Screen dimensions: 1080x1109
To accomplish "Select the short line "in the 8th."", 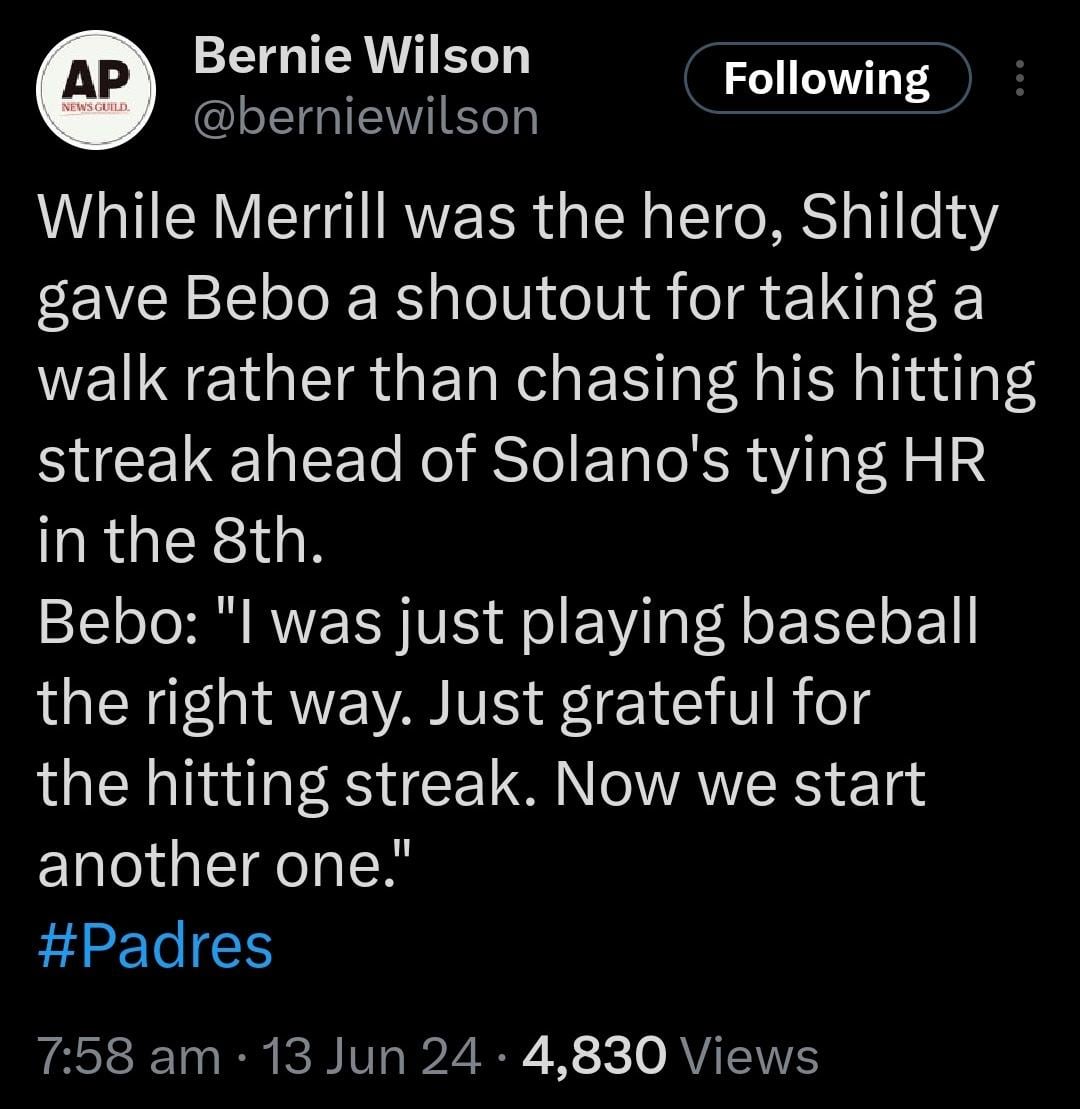I will click(x=180, y=541).
